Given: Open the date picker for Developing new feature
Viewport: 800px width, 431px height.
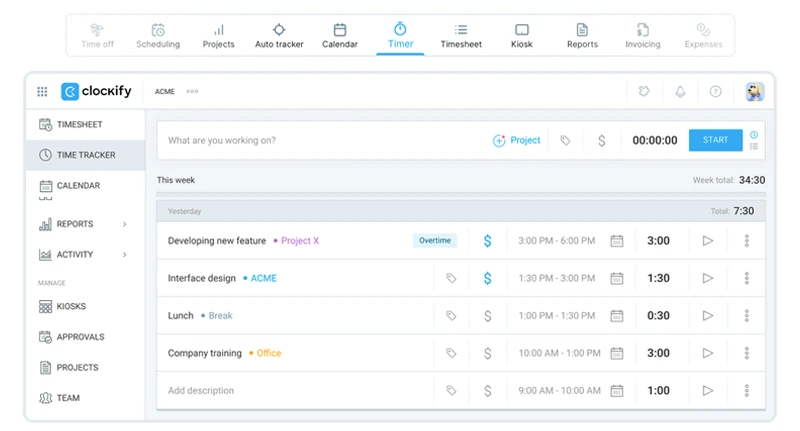Looking at the screenshot, I should tap(617, 241).
